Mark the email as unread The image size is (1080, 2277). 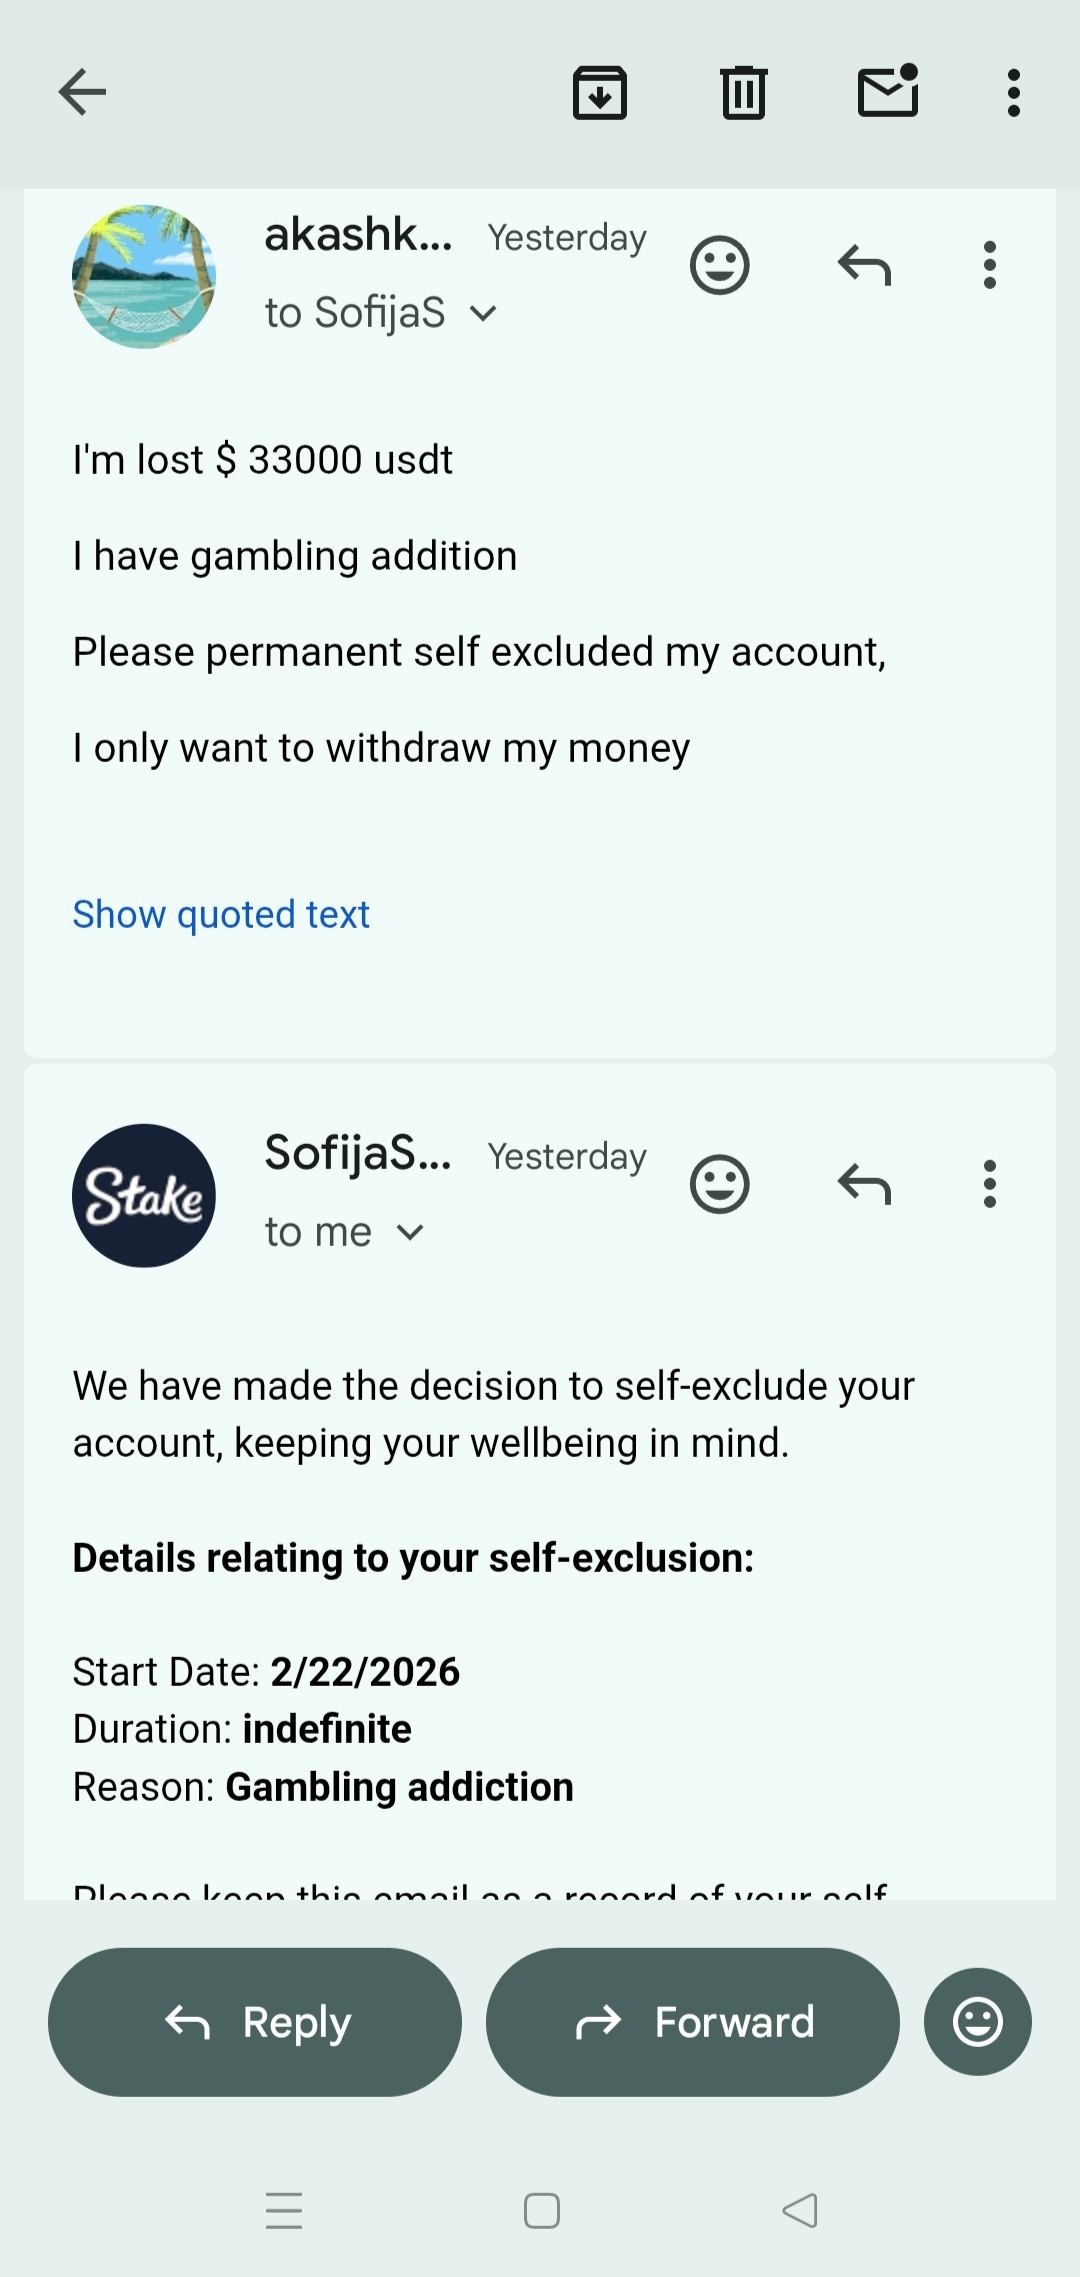click(888, 92)
